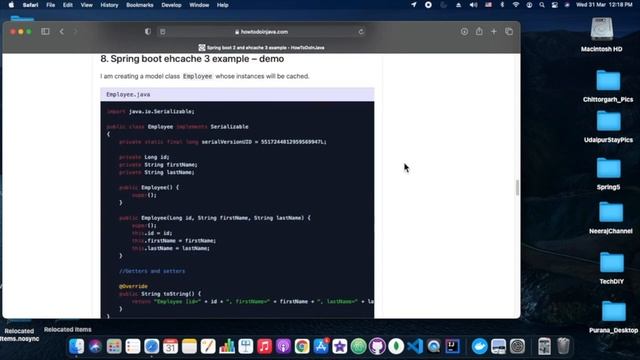
Task: Open Pages from the Dock
Action: pos(208,346)
